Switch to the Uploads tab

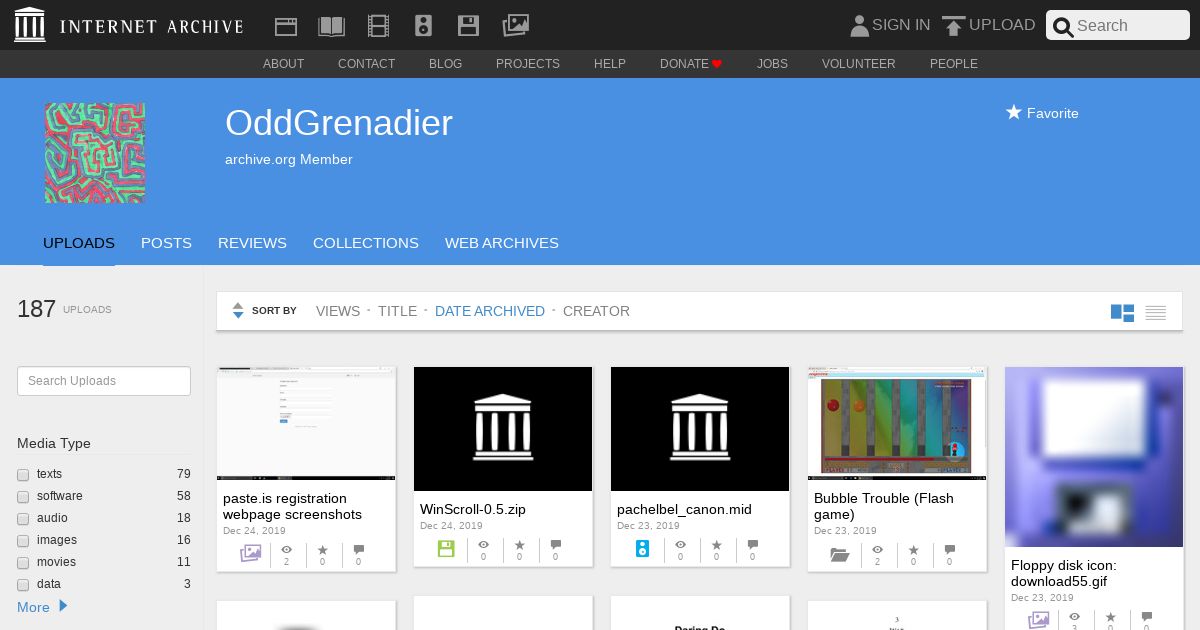pos(79,243)
